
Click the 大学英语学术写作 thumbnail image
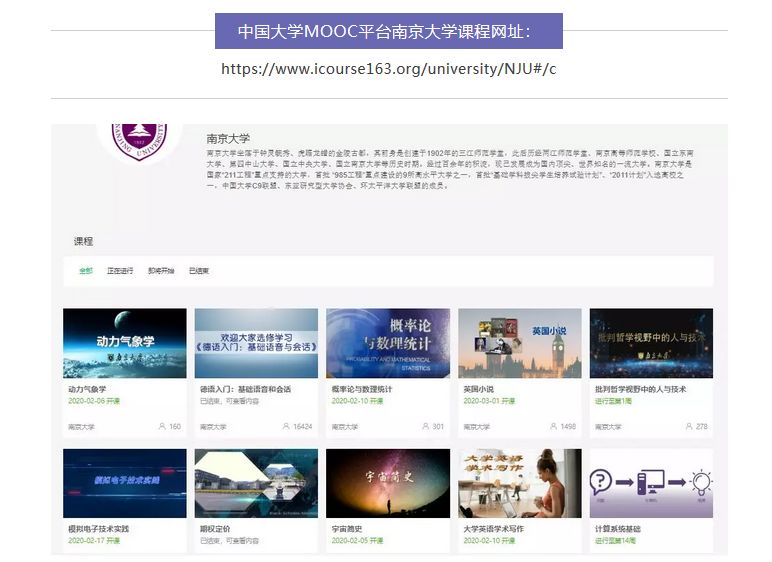tap(520, 483)
